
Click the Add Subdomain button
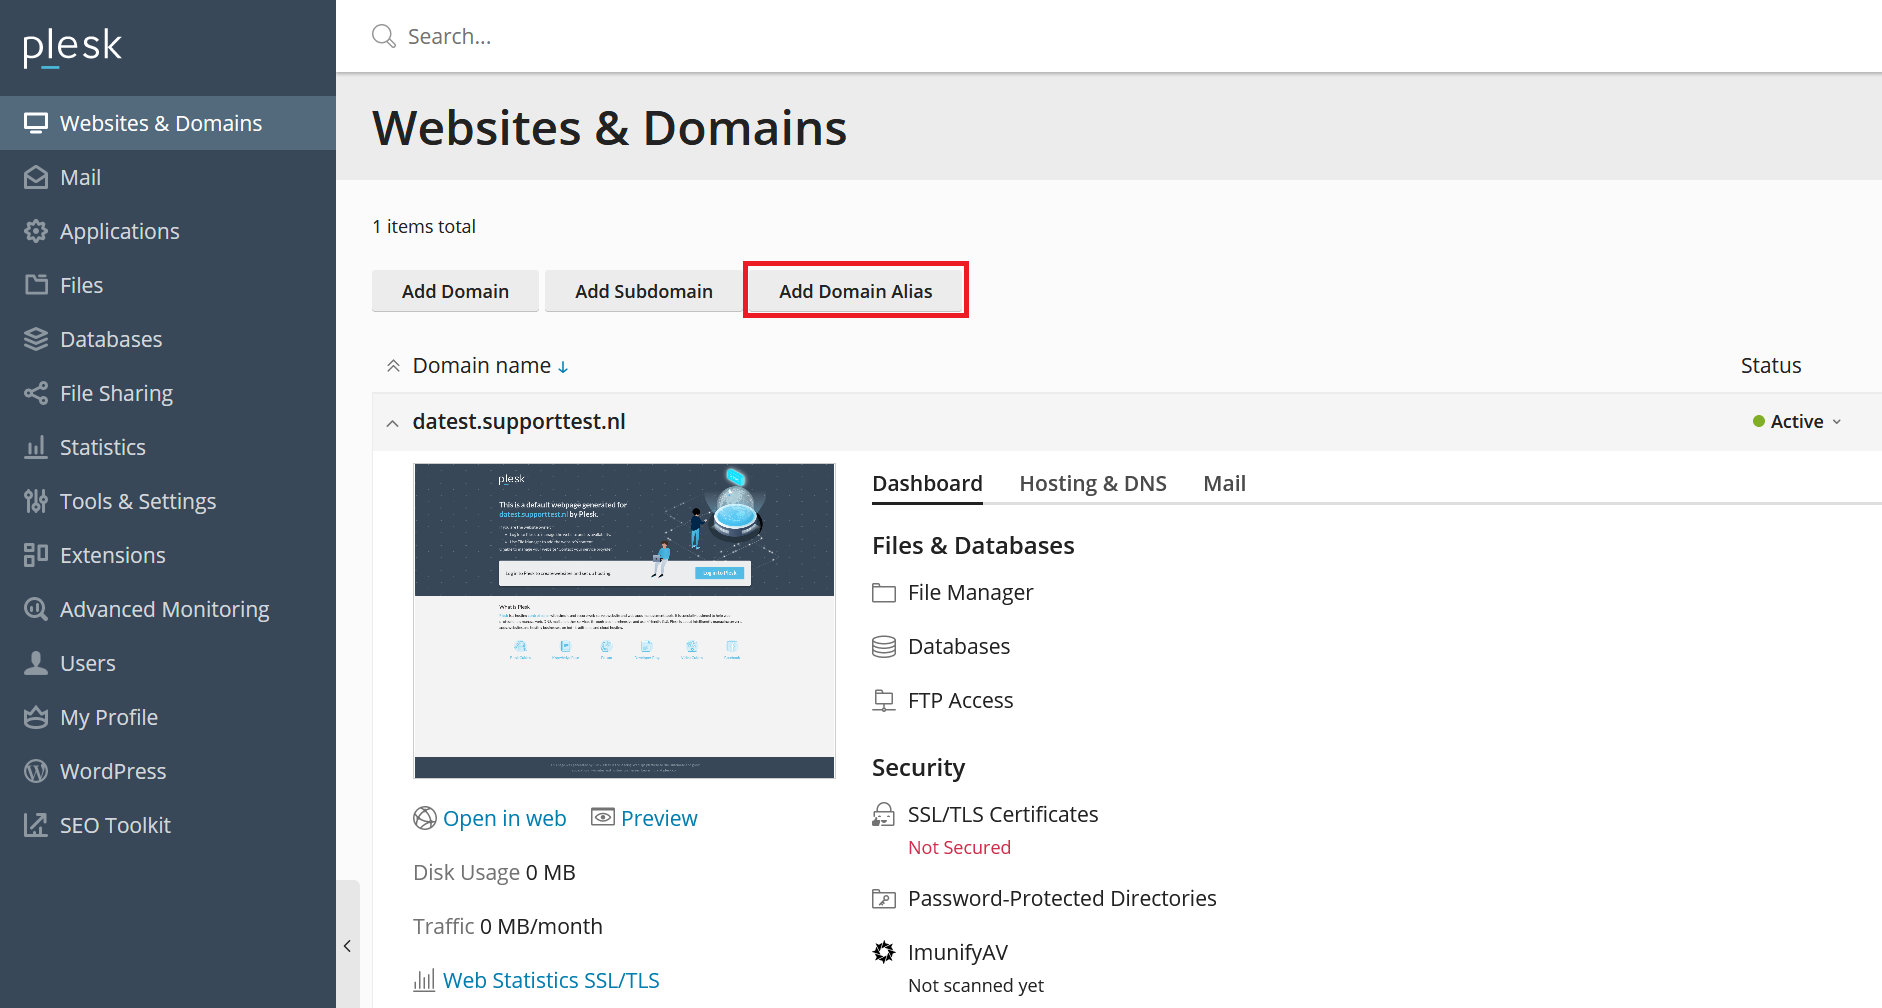tap(644, 291)
